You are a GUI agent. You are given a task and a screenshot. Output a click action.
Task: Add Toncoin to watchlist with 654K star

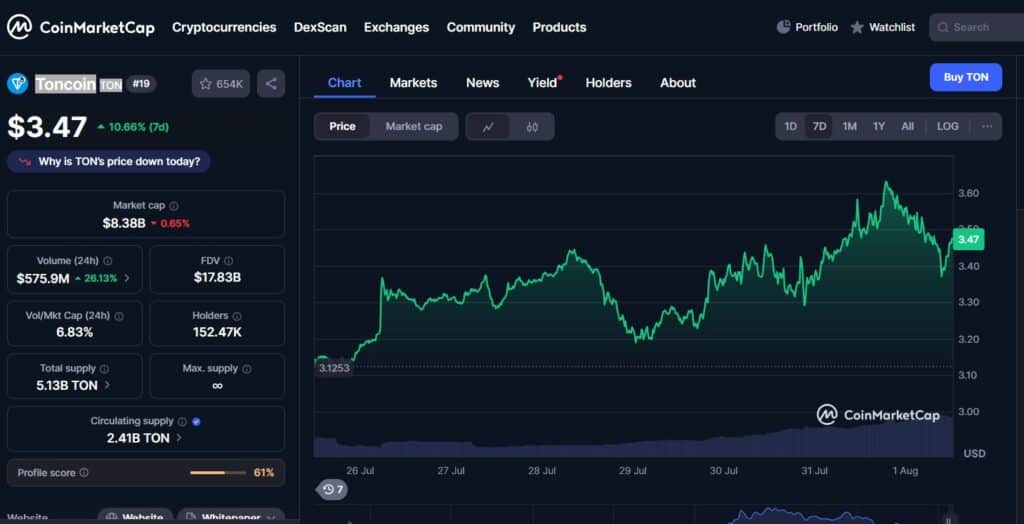coord(221,84)
